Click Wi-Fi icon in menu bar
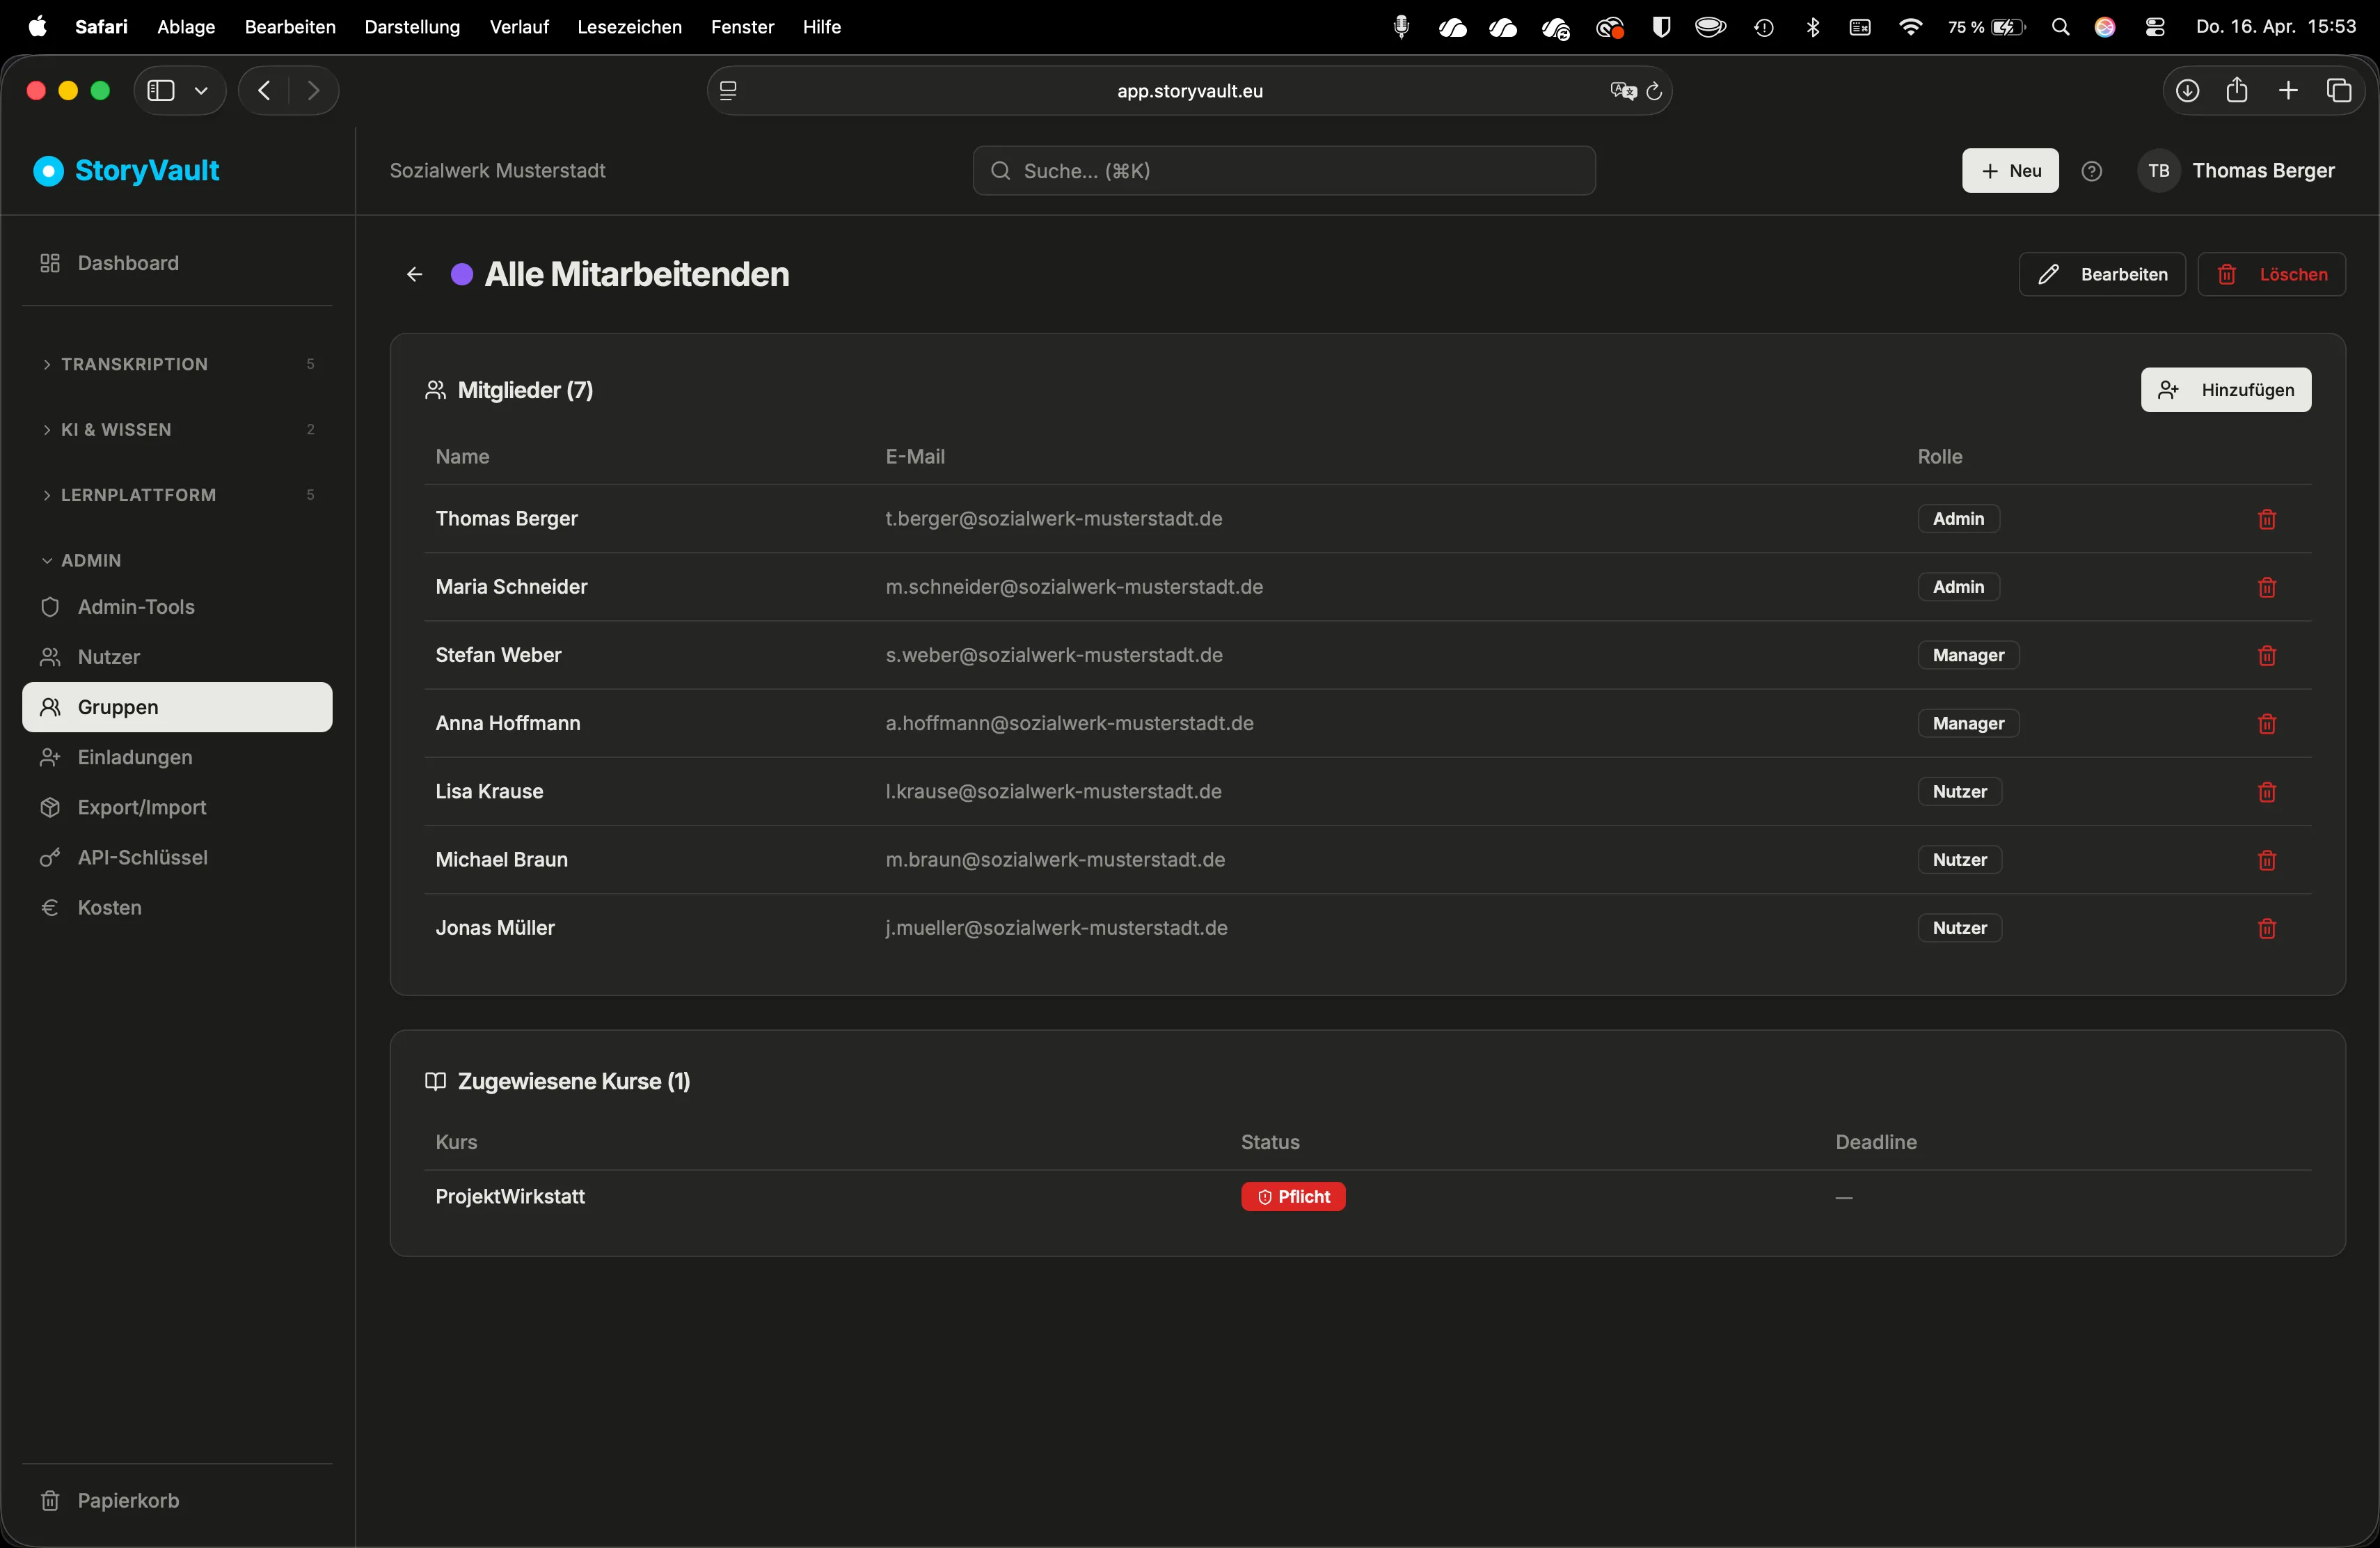The image size is (2380, 1548). pyautogui.click(x=1910, y=27)
